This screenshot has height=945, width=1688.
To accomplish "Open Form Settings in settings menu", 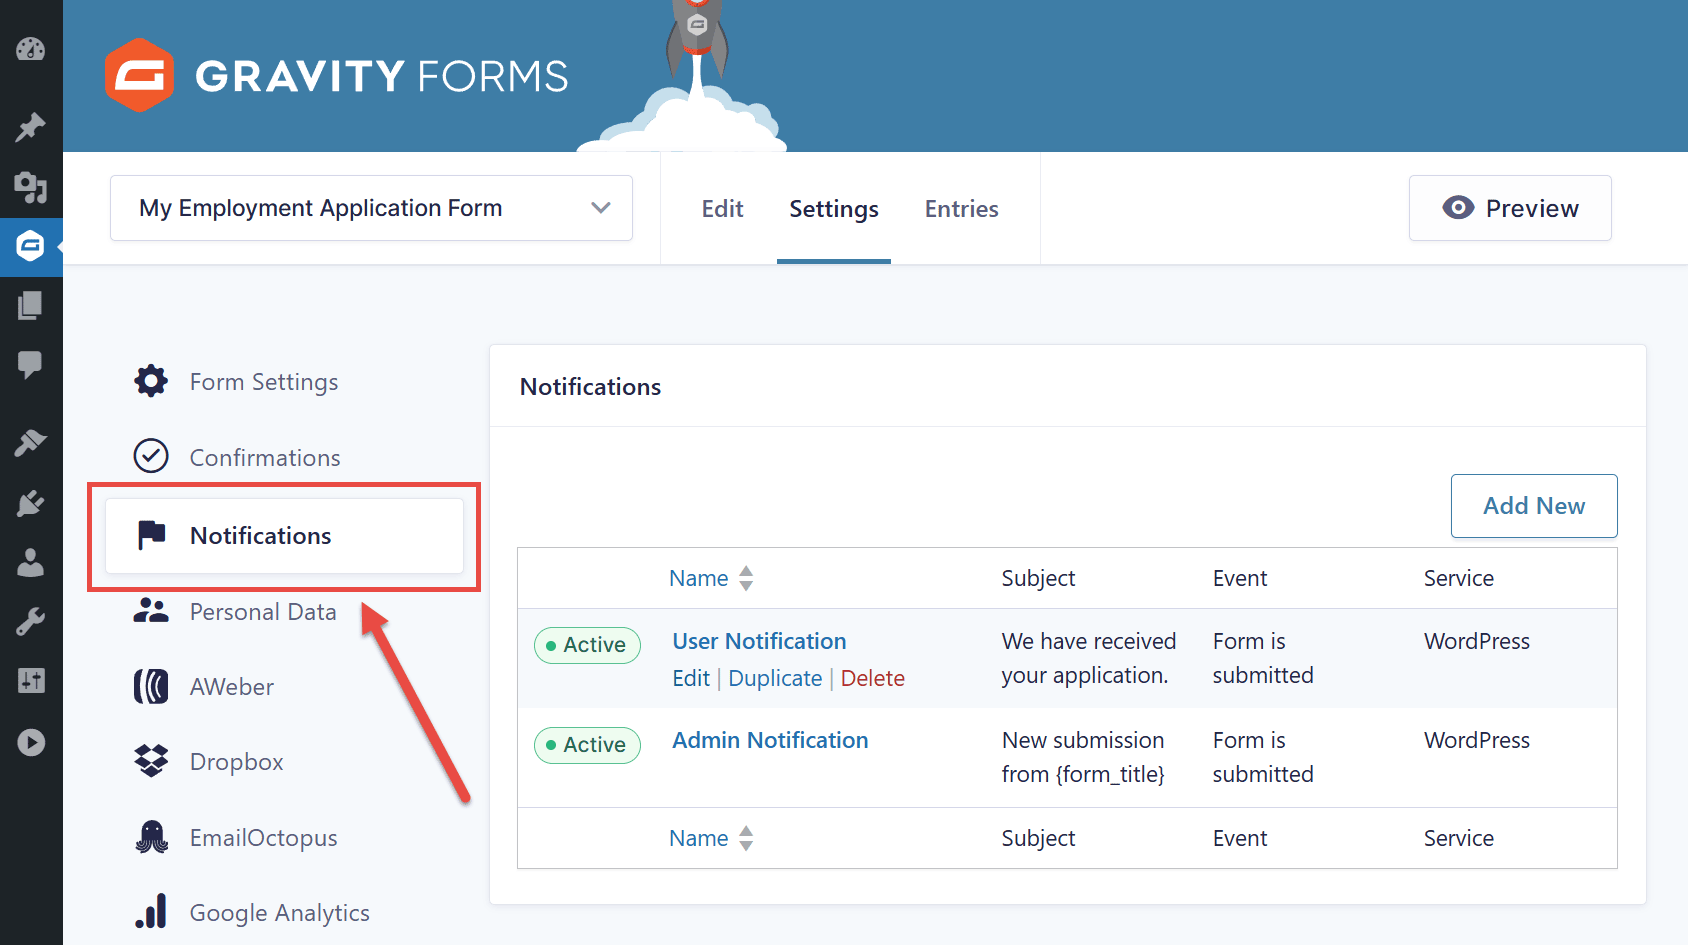I will click(264, 382).
